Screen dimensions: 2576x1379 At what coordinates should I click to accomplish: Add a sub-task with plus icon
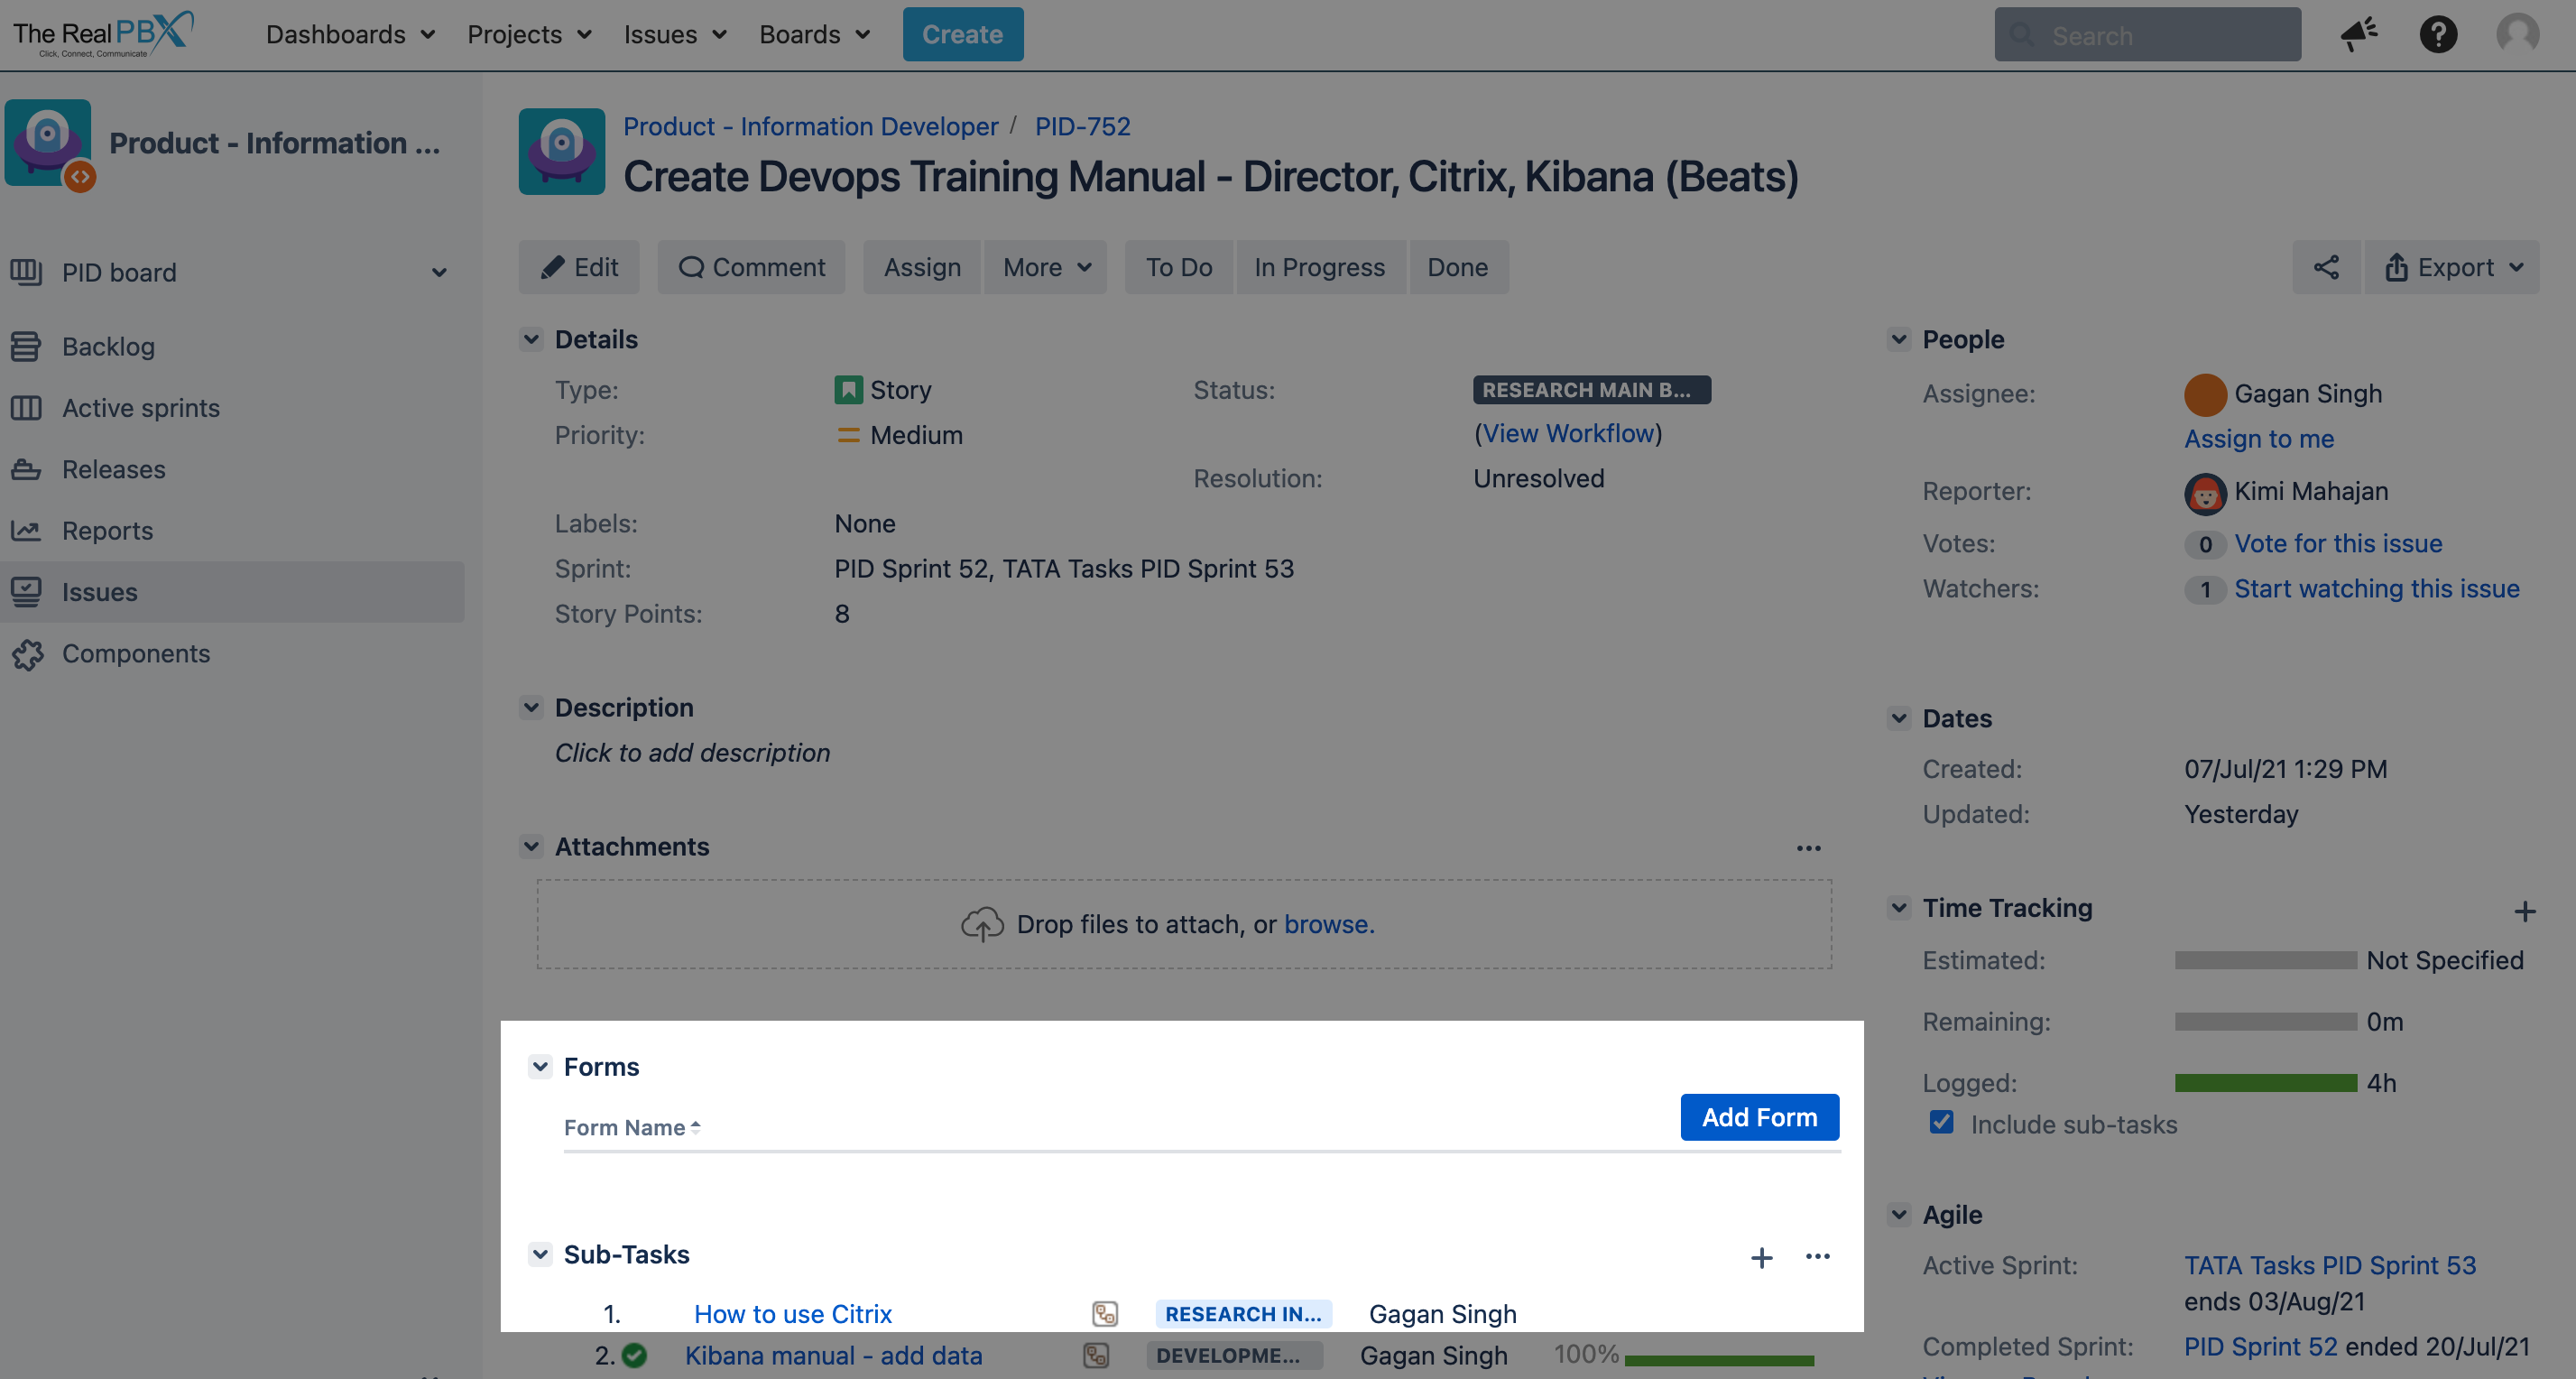coord(1762,1257)
